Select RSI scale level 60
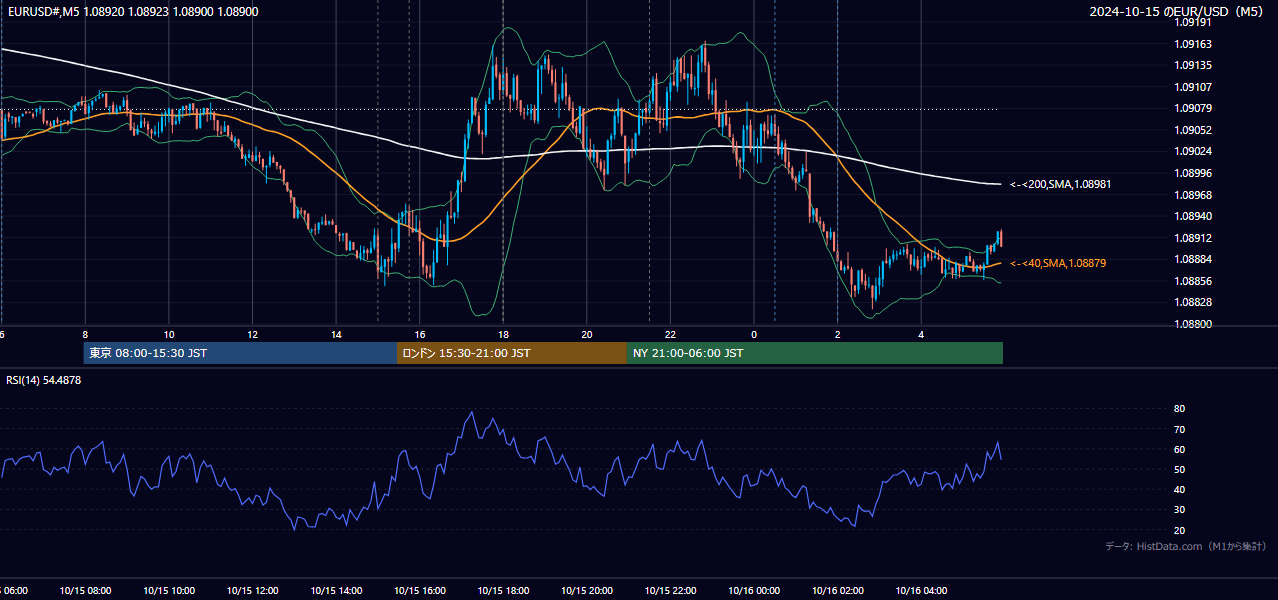The image size is (1278, 600). 1179,449
